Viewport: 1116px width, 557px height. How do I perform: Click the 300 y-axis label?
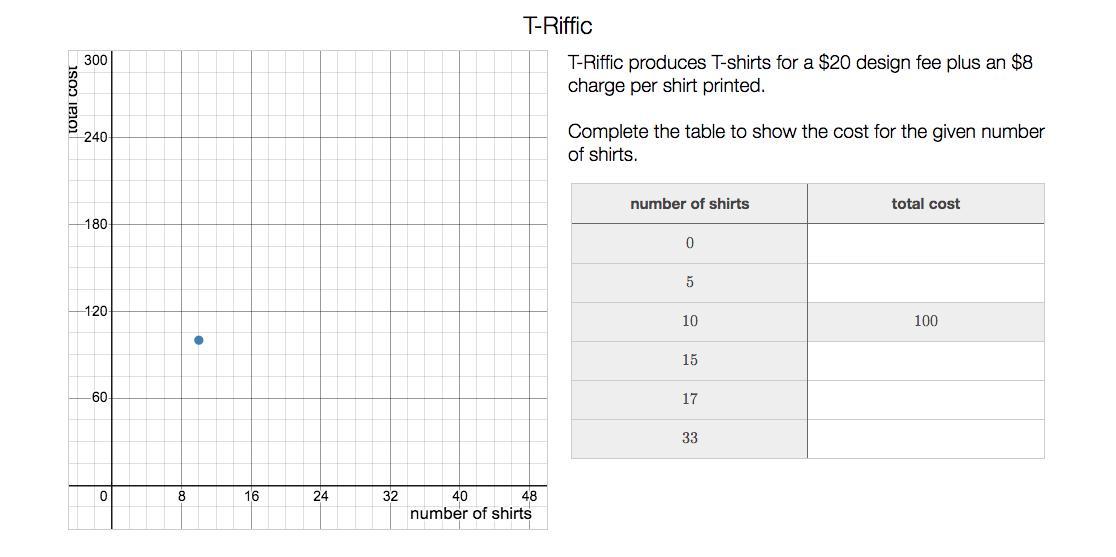point(95,61)
